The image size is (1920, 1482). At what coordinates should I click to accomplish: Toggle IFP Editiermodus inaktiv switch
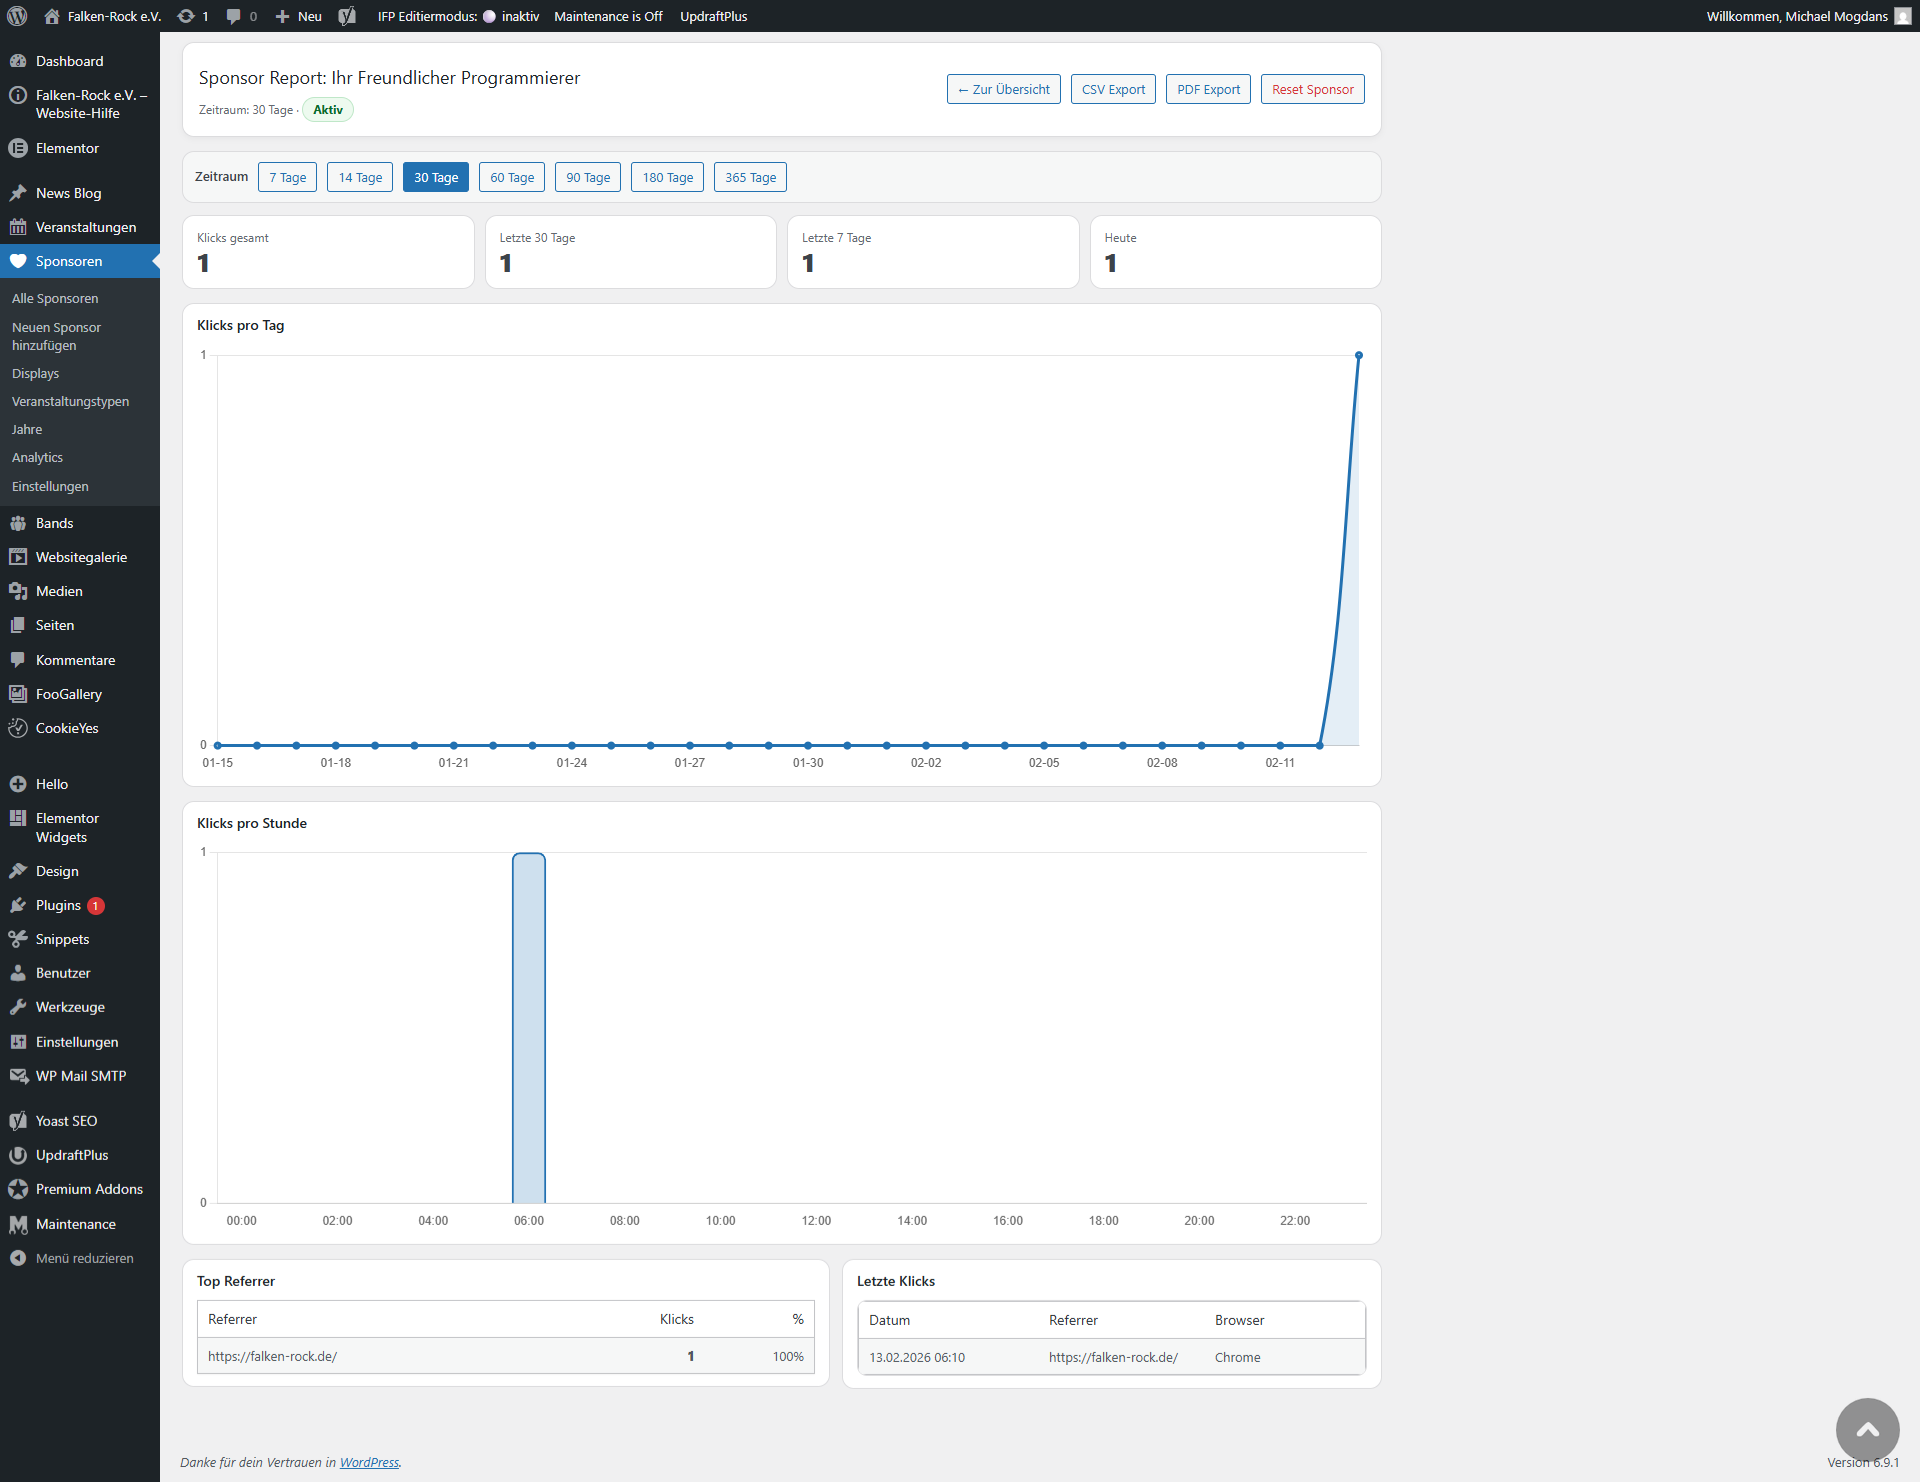489,16
